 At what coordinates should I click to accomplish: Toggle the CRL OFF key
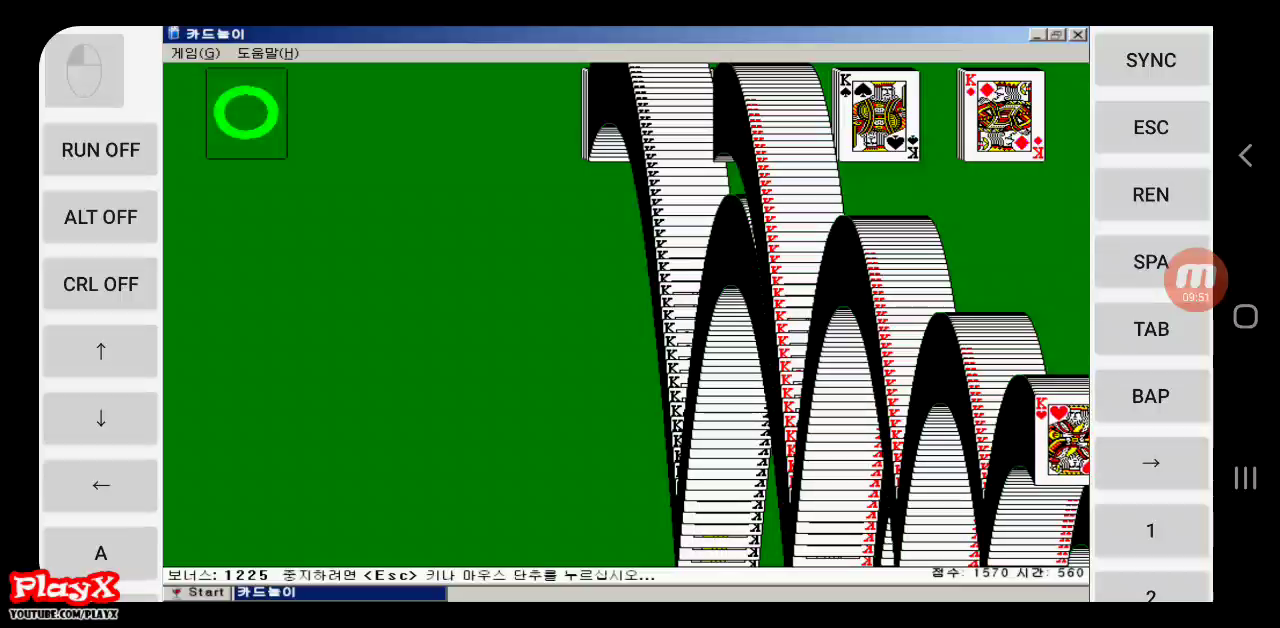tap(100, 284)
